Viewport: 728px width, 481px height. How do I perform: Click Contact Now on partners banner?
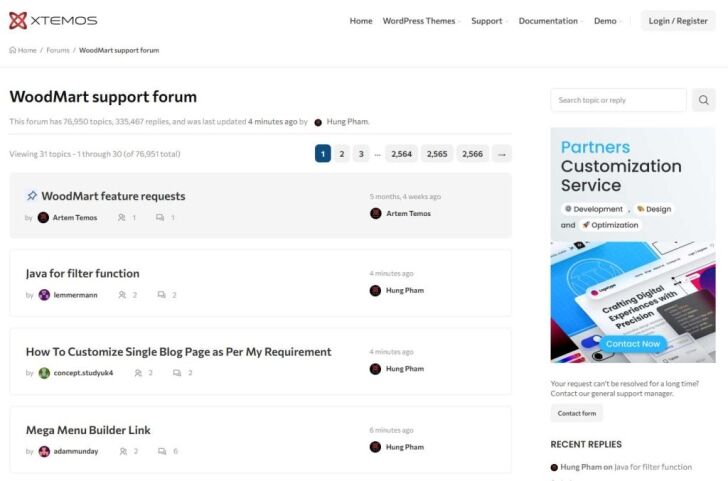pyautogui.click(x=633, y=344)
